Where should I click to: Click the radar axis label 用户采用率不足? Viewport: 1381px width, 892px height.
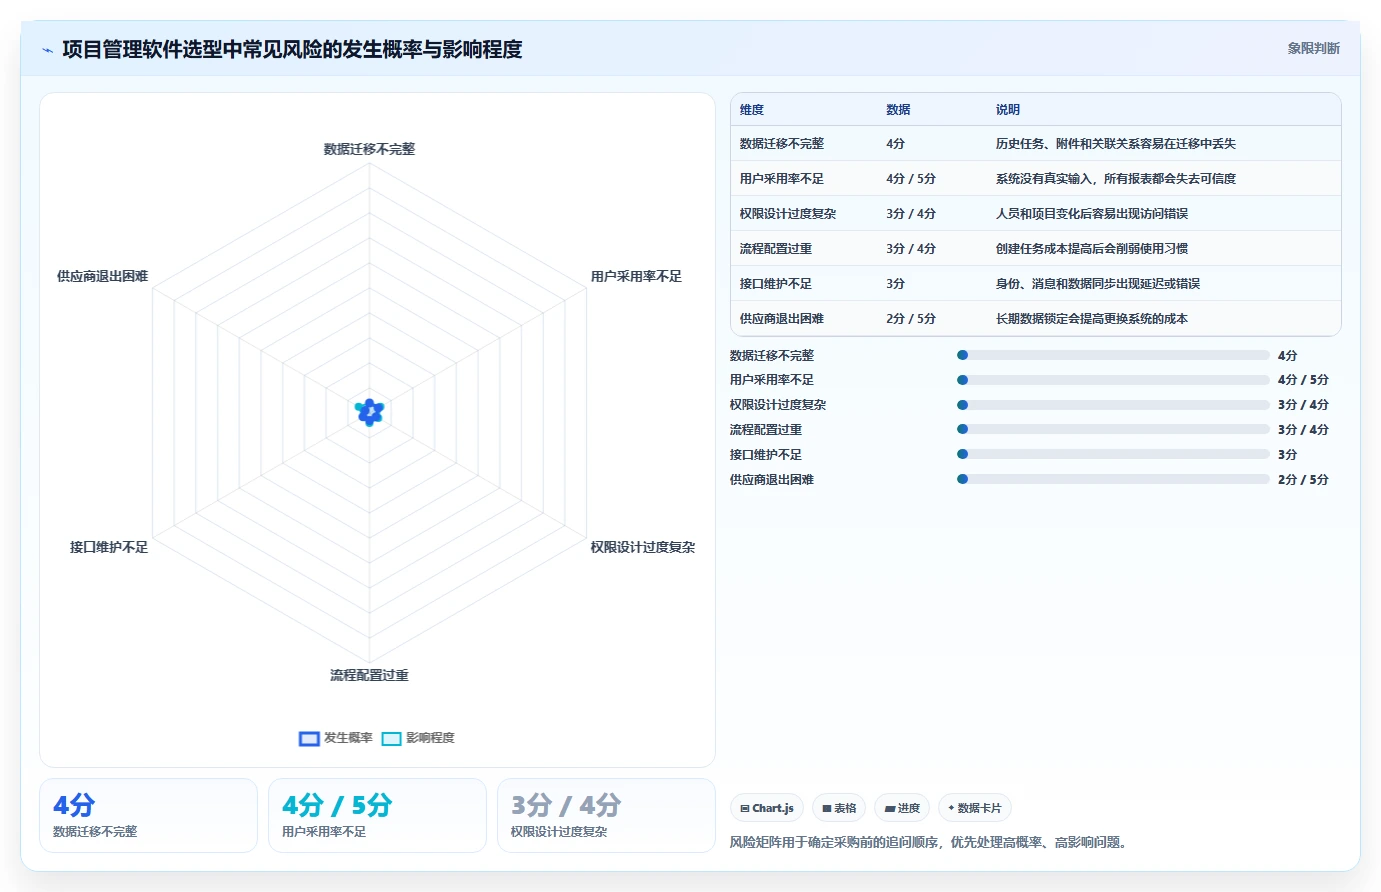pyautogui.click(x=636, y=276)
